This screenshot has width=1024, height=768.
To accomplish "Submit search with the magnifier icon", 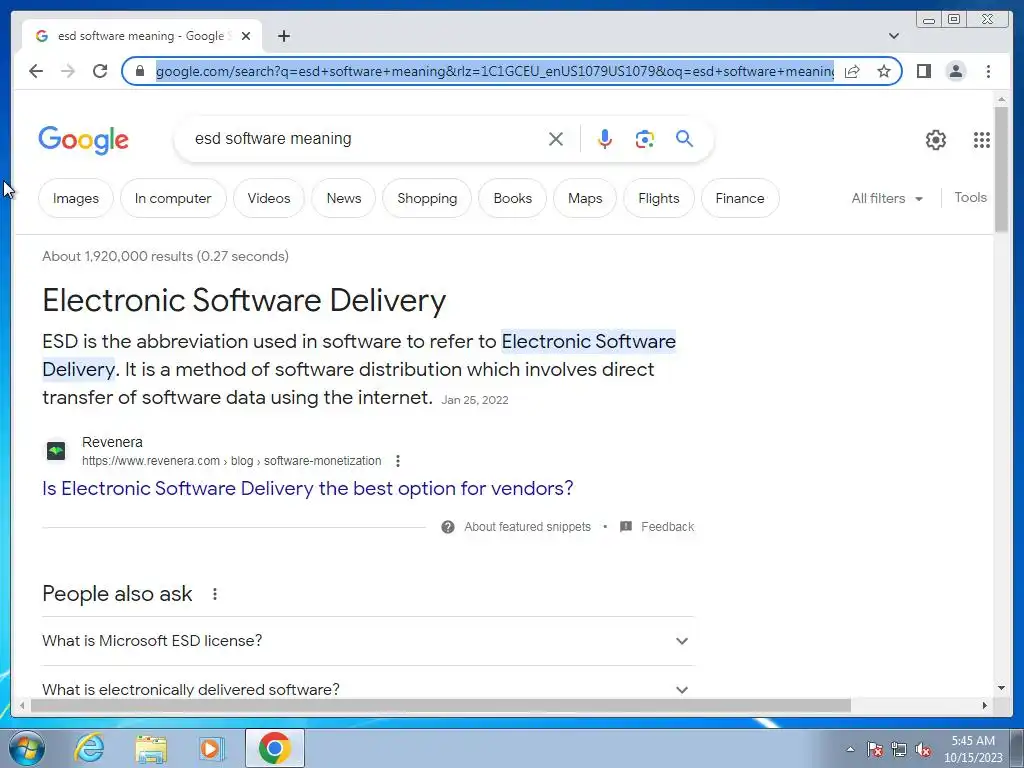I will (x=684, y=138).
